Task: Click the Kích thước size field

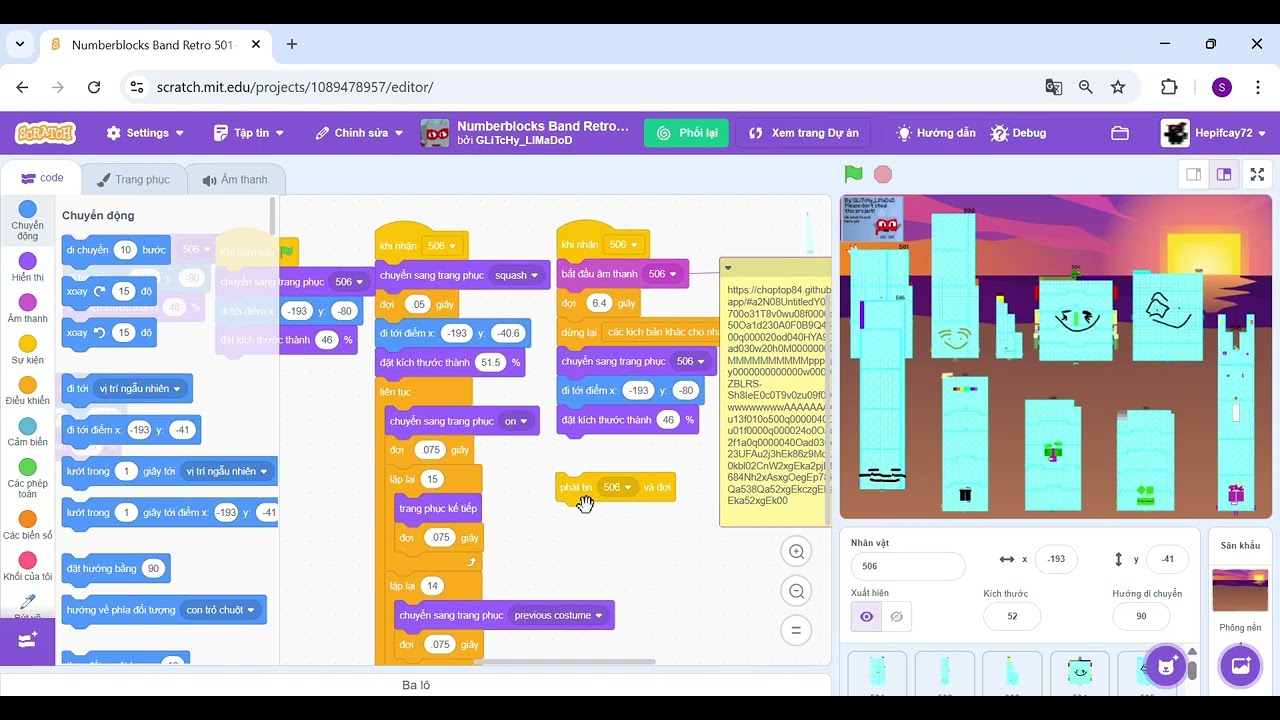Action: pyautogui.click(x=1012, y=616)
